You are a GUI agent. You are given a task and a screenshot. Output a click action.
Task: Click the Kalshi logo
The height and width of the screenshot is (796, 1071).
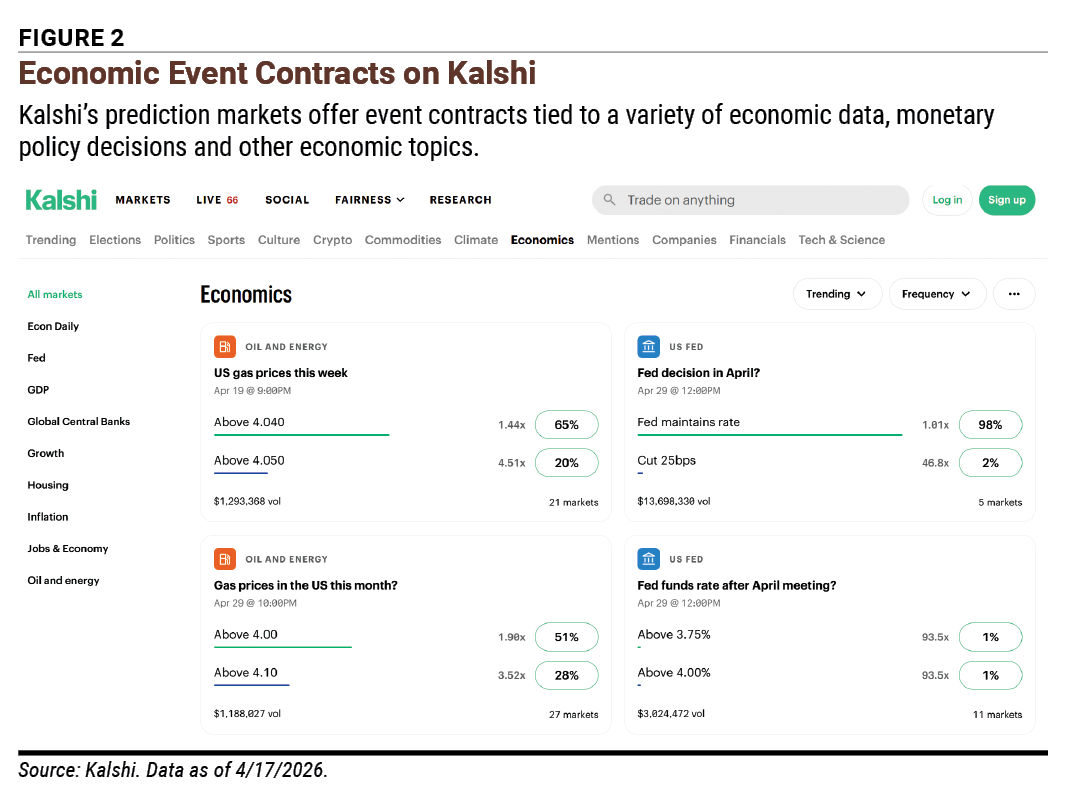pyautogui.click(x=61, y=200)
